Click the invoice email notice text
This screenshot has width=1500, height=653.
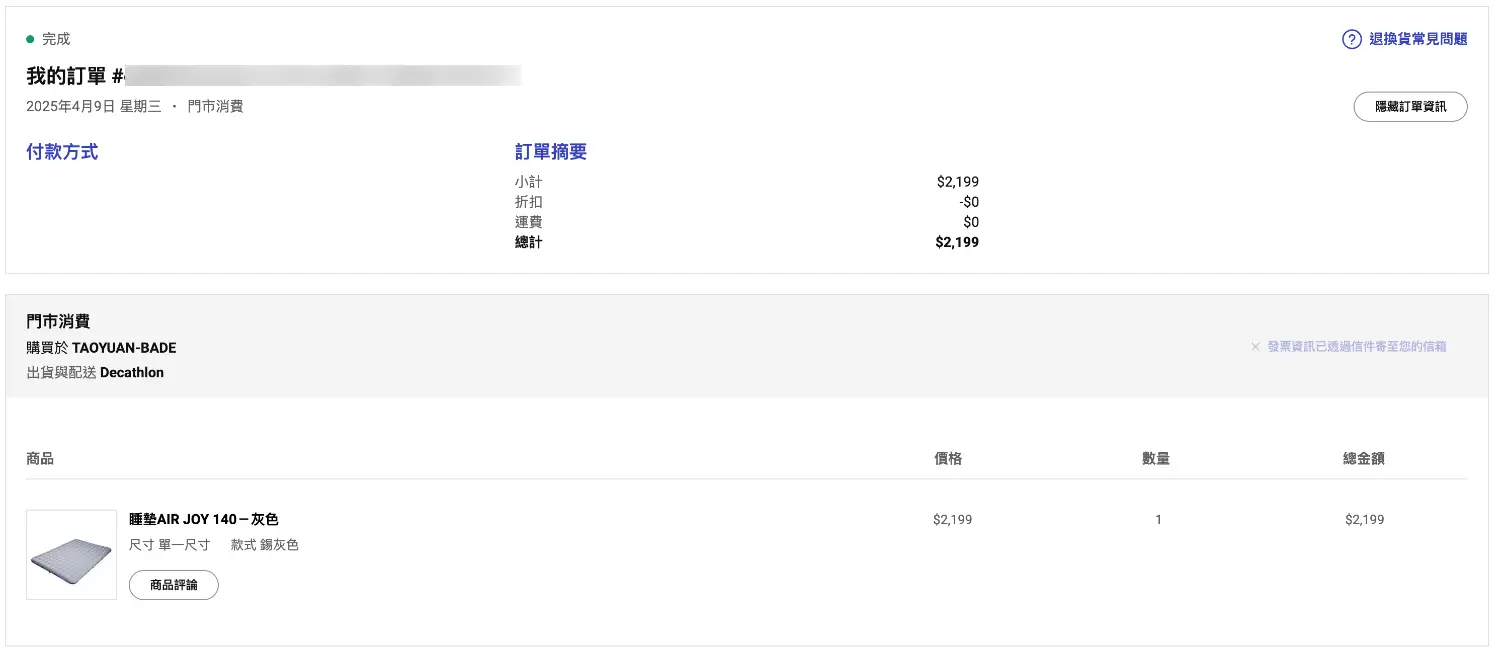point(1356,347)
